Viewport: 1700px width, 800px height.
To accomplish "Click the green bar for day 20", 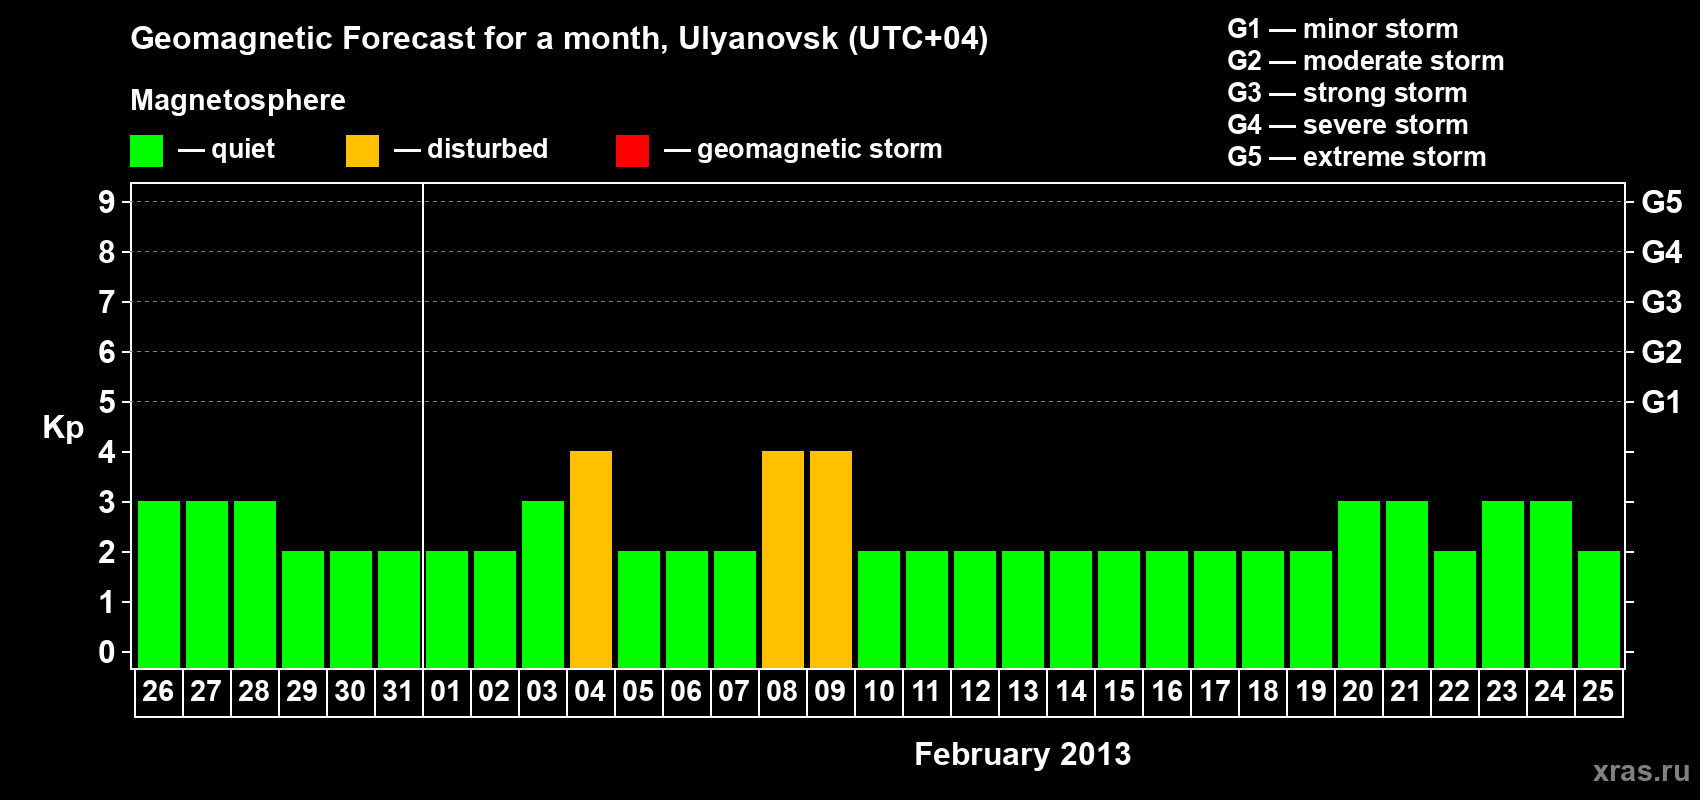I will pos(1359,585).
